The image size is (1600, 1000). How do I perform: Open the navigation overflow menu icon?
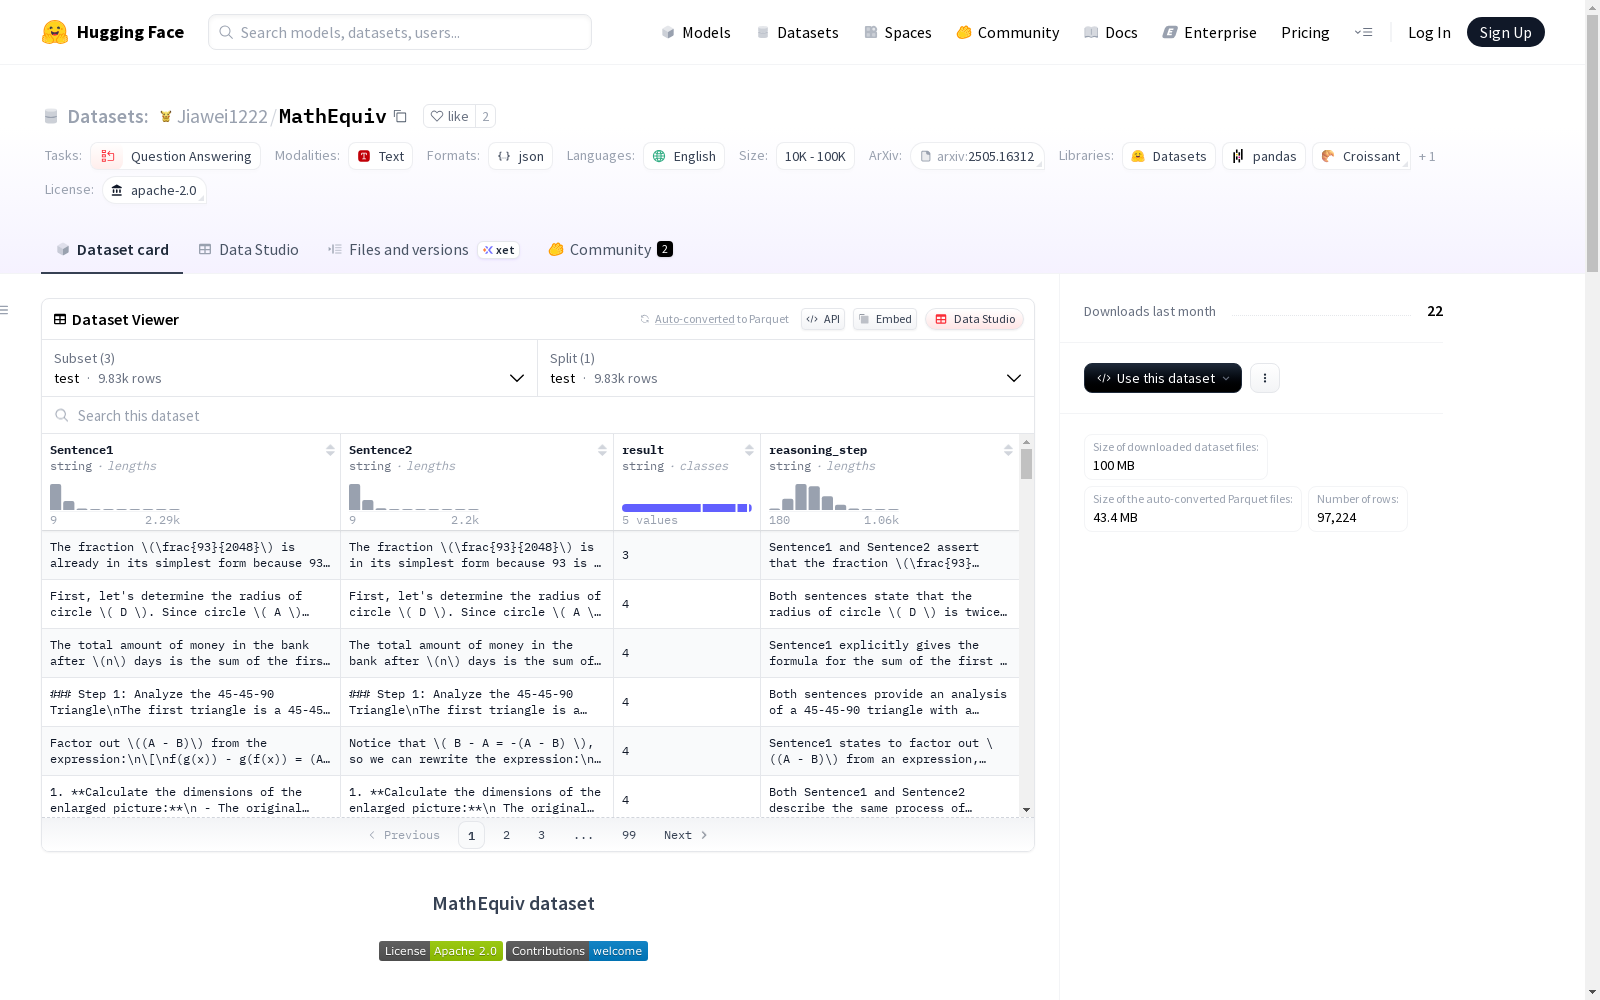[x=1363, y=32]
